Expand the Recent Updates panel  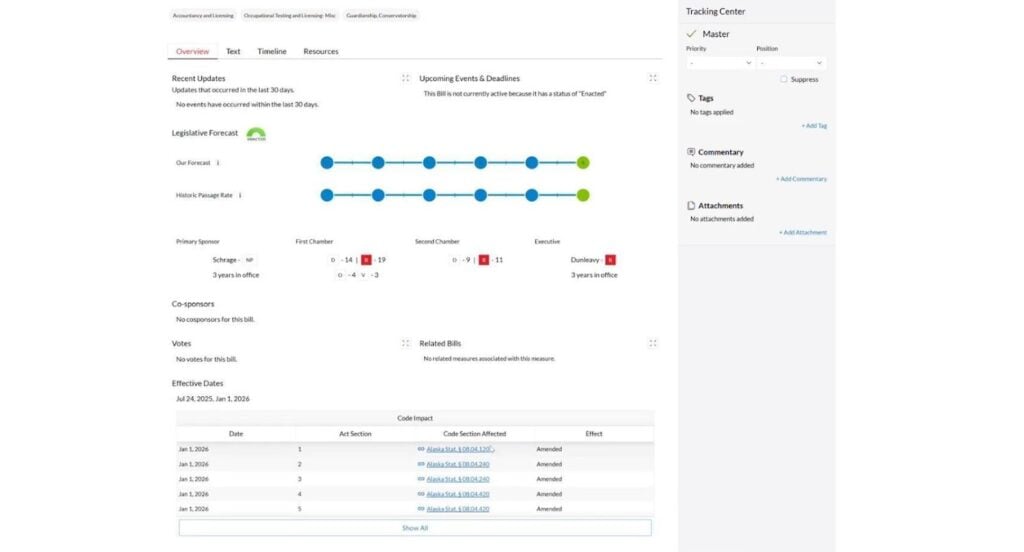coord(405,78)
